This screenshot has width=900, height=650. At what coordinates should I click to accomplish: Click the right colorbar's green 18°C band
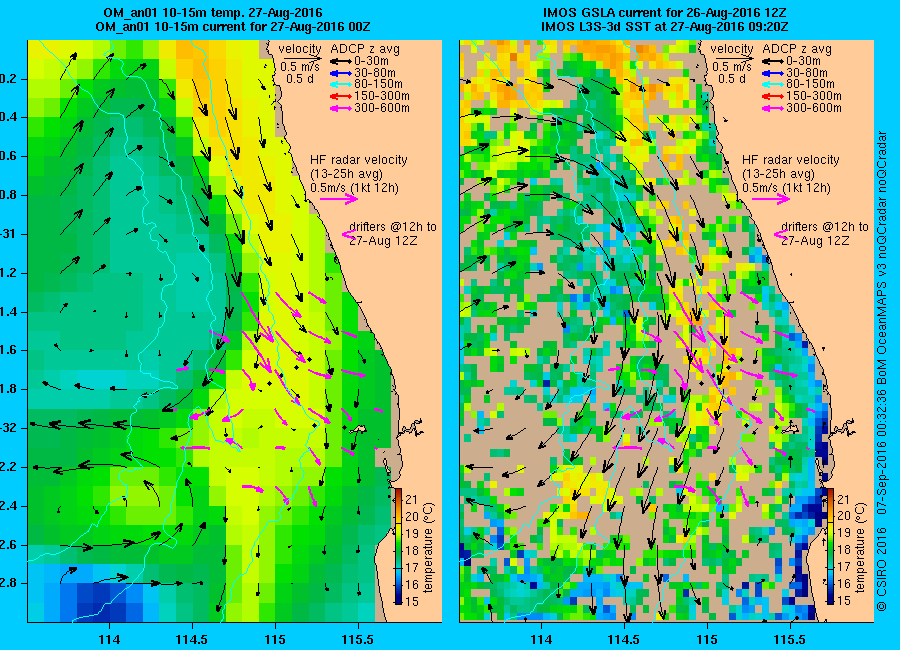click(830, 550)
